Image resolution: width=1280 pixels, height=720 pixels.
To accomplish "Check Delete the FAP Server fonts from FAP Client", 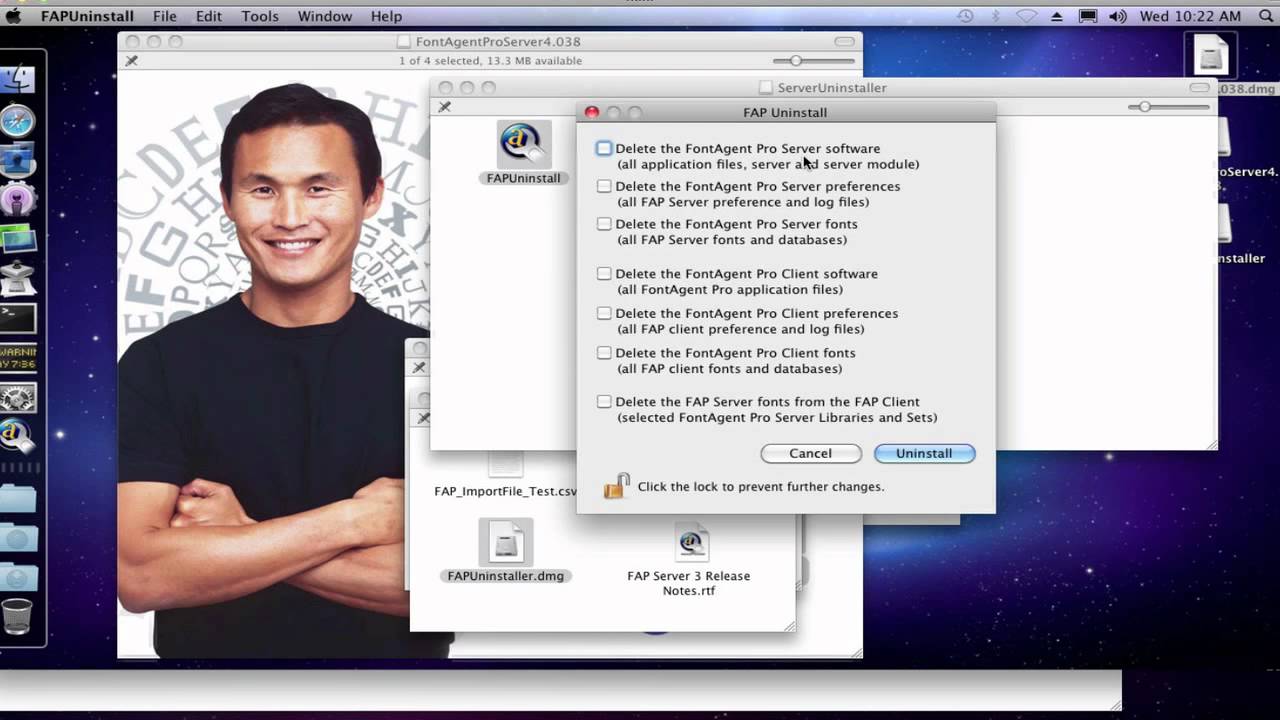I will pos(604,401).
